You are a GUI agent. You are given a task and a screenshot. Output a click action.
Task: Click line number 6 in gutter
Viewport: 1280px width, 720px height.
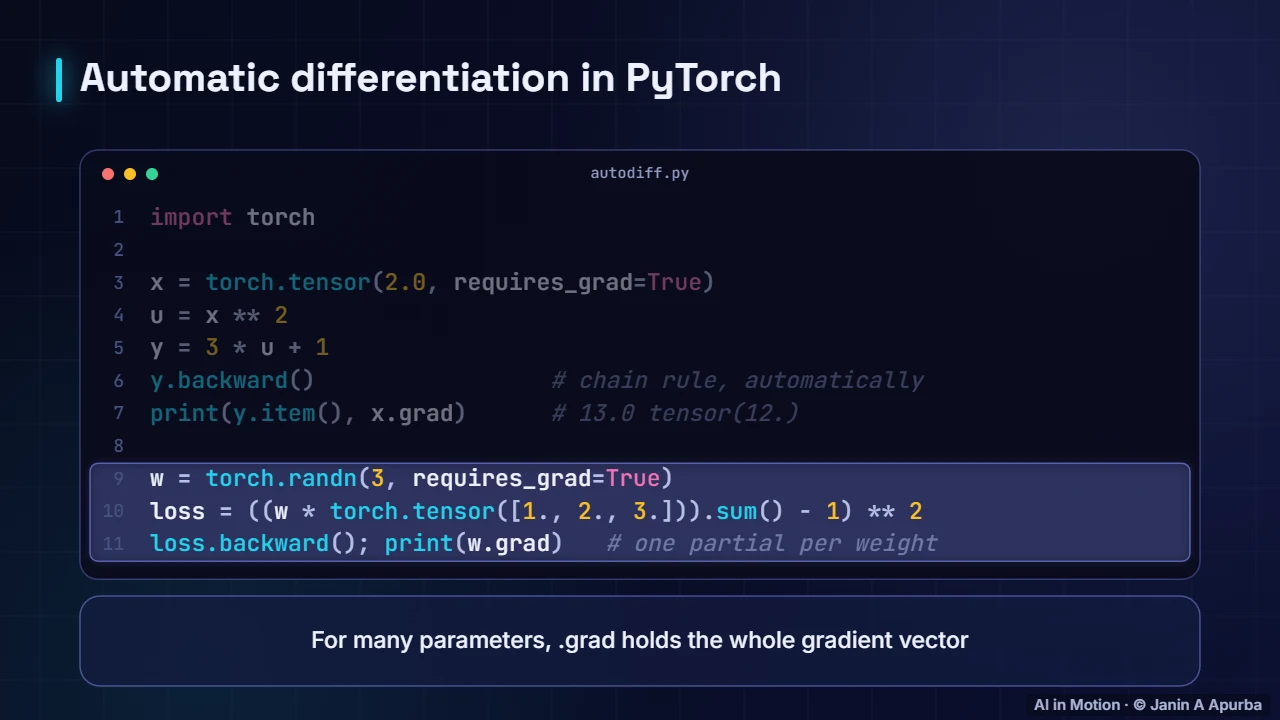[x=118, y=380]
